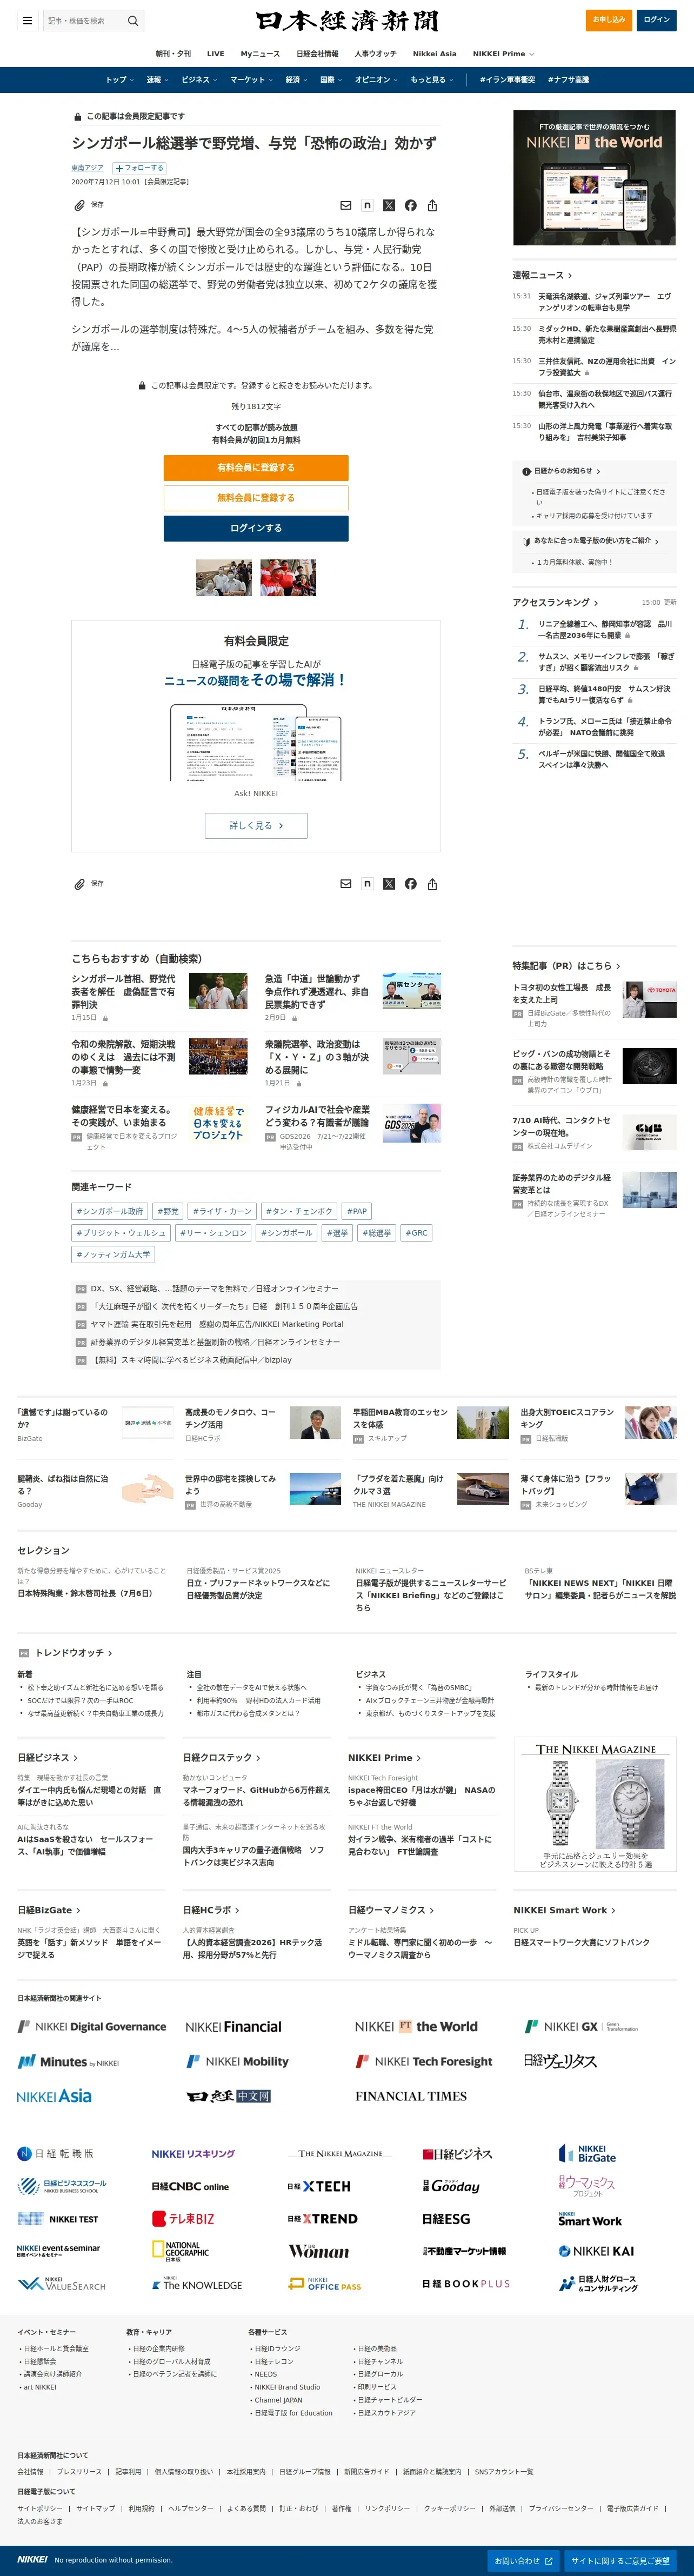Screen dimensions: 694x2576
Task: Open the 経済 dropdown menu
Action: pyautogui.click(x=296, y=80)
